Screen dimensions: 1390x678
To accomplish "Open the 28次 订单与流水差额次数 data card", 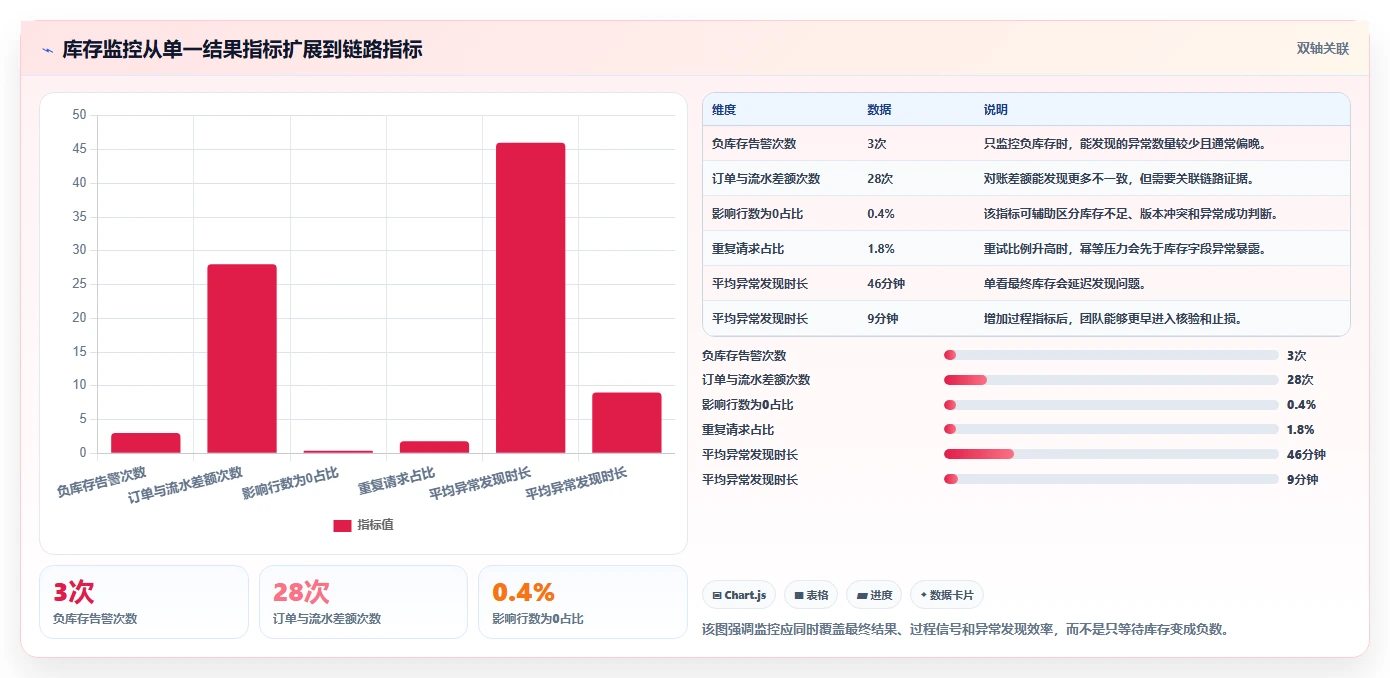I will pos(363,602).
